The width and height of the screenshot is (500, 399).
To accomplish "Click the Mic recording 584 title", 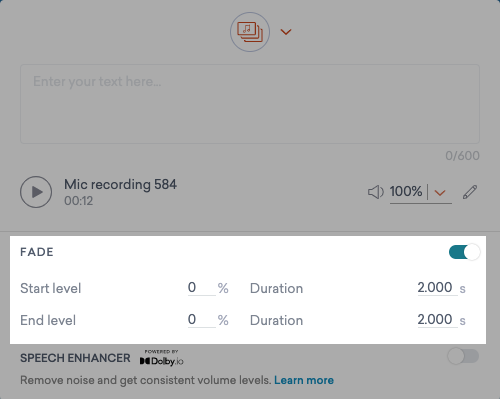I will tap(120, 184).
